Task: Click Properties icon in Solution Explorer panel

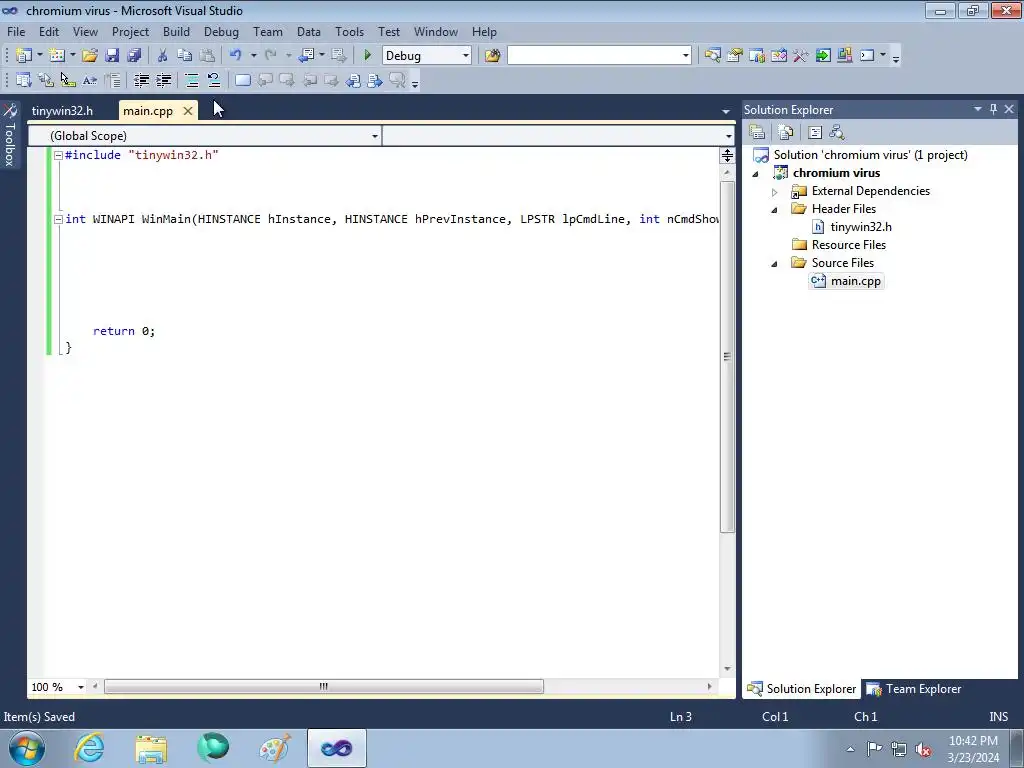Action: pos(757,133)
